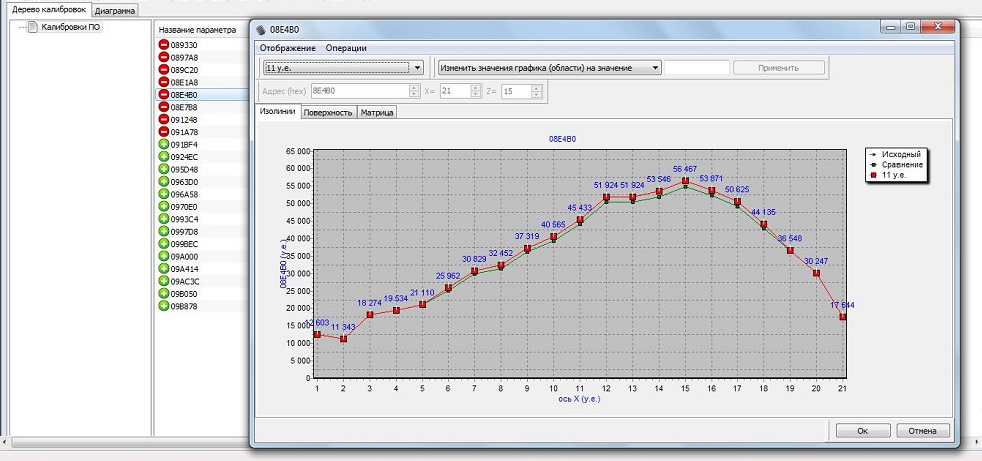
Task: Click the green plus icon beside 09B878
Action: (x=164, y=306)
